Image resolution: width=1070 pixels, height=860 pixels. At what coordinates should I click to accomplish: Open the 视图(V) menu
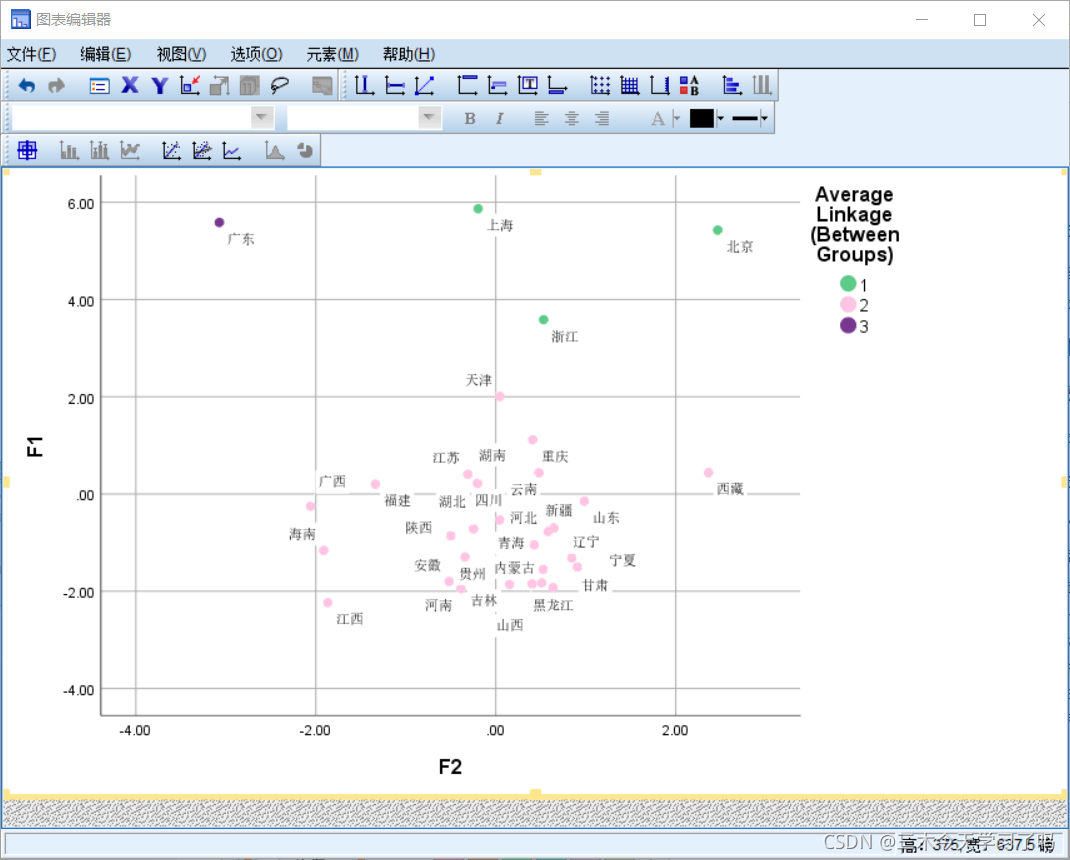[181, 54]
